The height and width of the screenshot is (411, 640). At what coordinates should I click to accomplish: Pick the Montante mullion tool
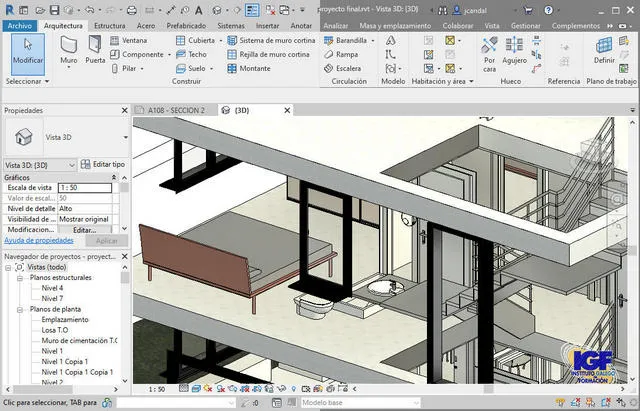point(249,68)
